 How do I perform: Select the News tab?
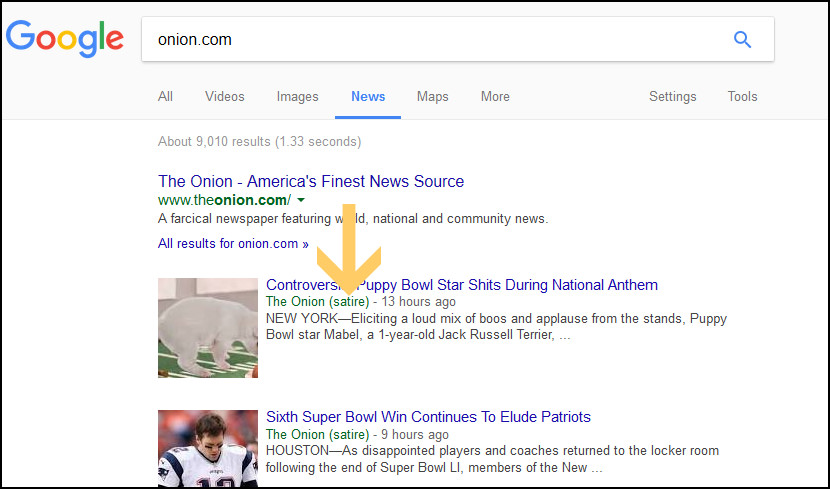point(368,96)
